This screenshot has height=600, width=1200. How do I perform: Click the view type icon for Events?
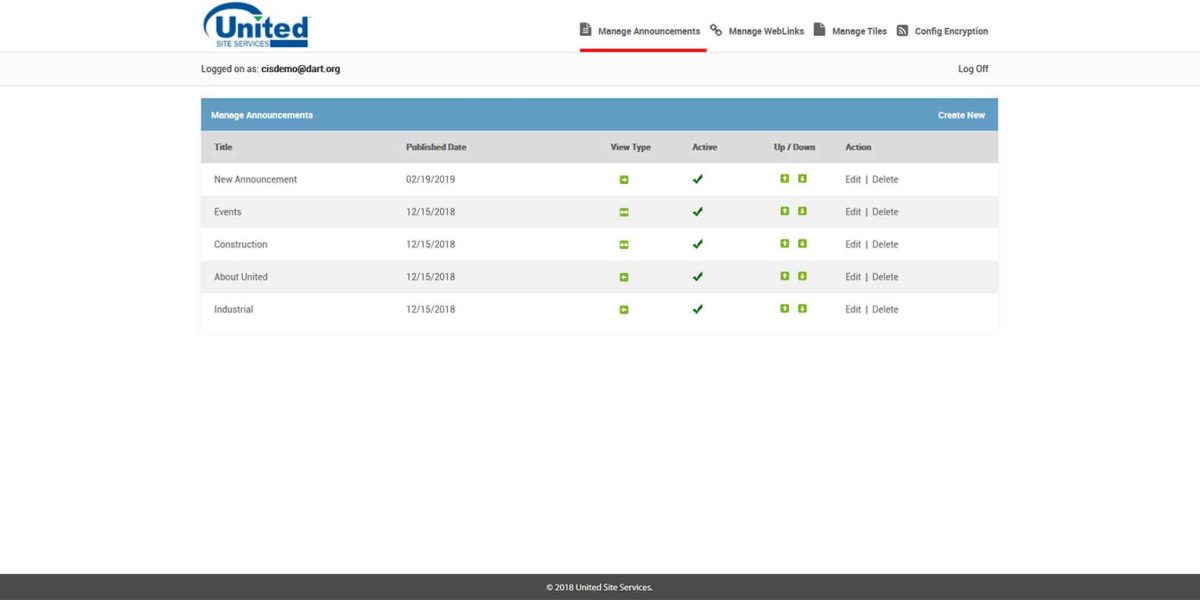[x=623, y=211]
